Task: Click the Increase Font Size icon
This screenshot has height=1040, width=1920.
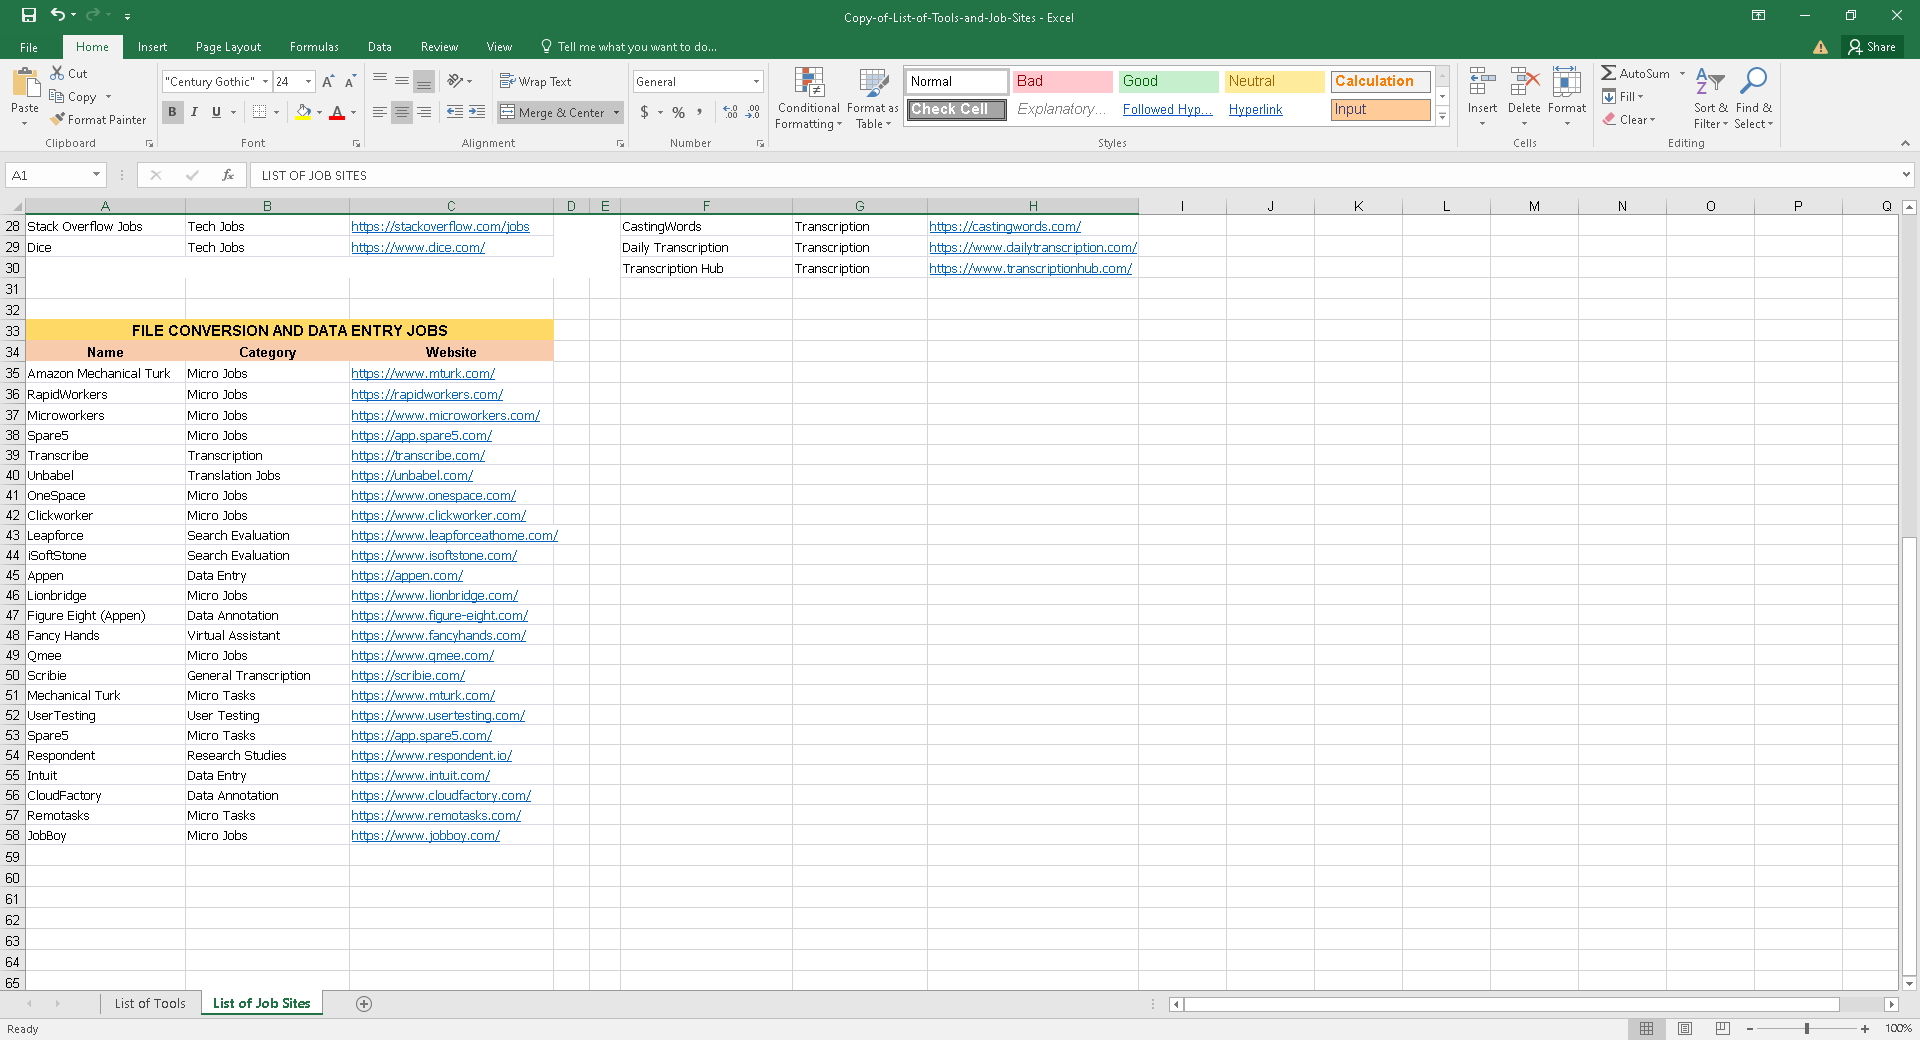Action: 328,82
